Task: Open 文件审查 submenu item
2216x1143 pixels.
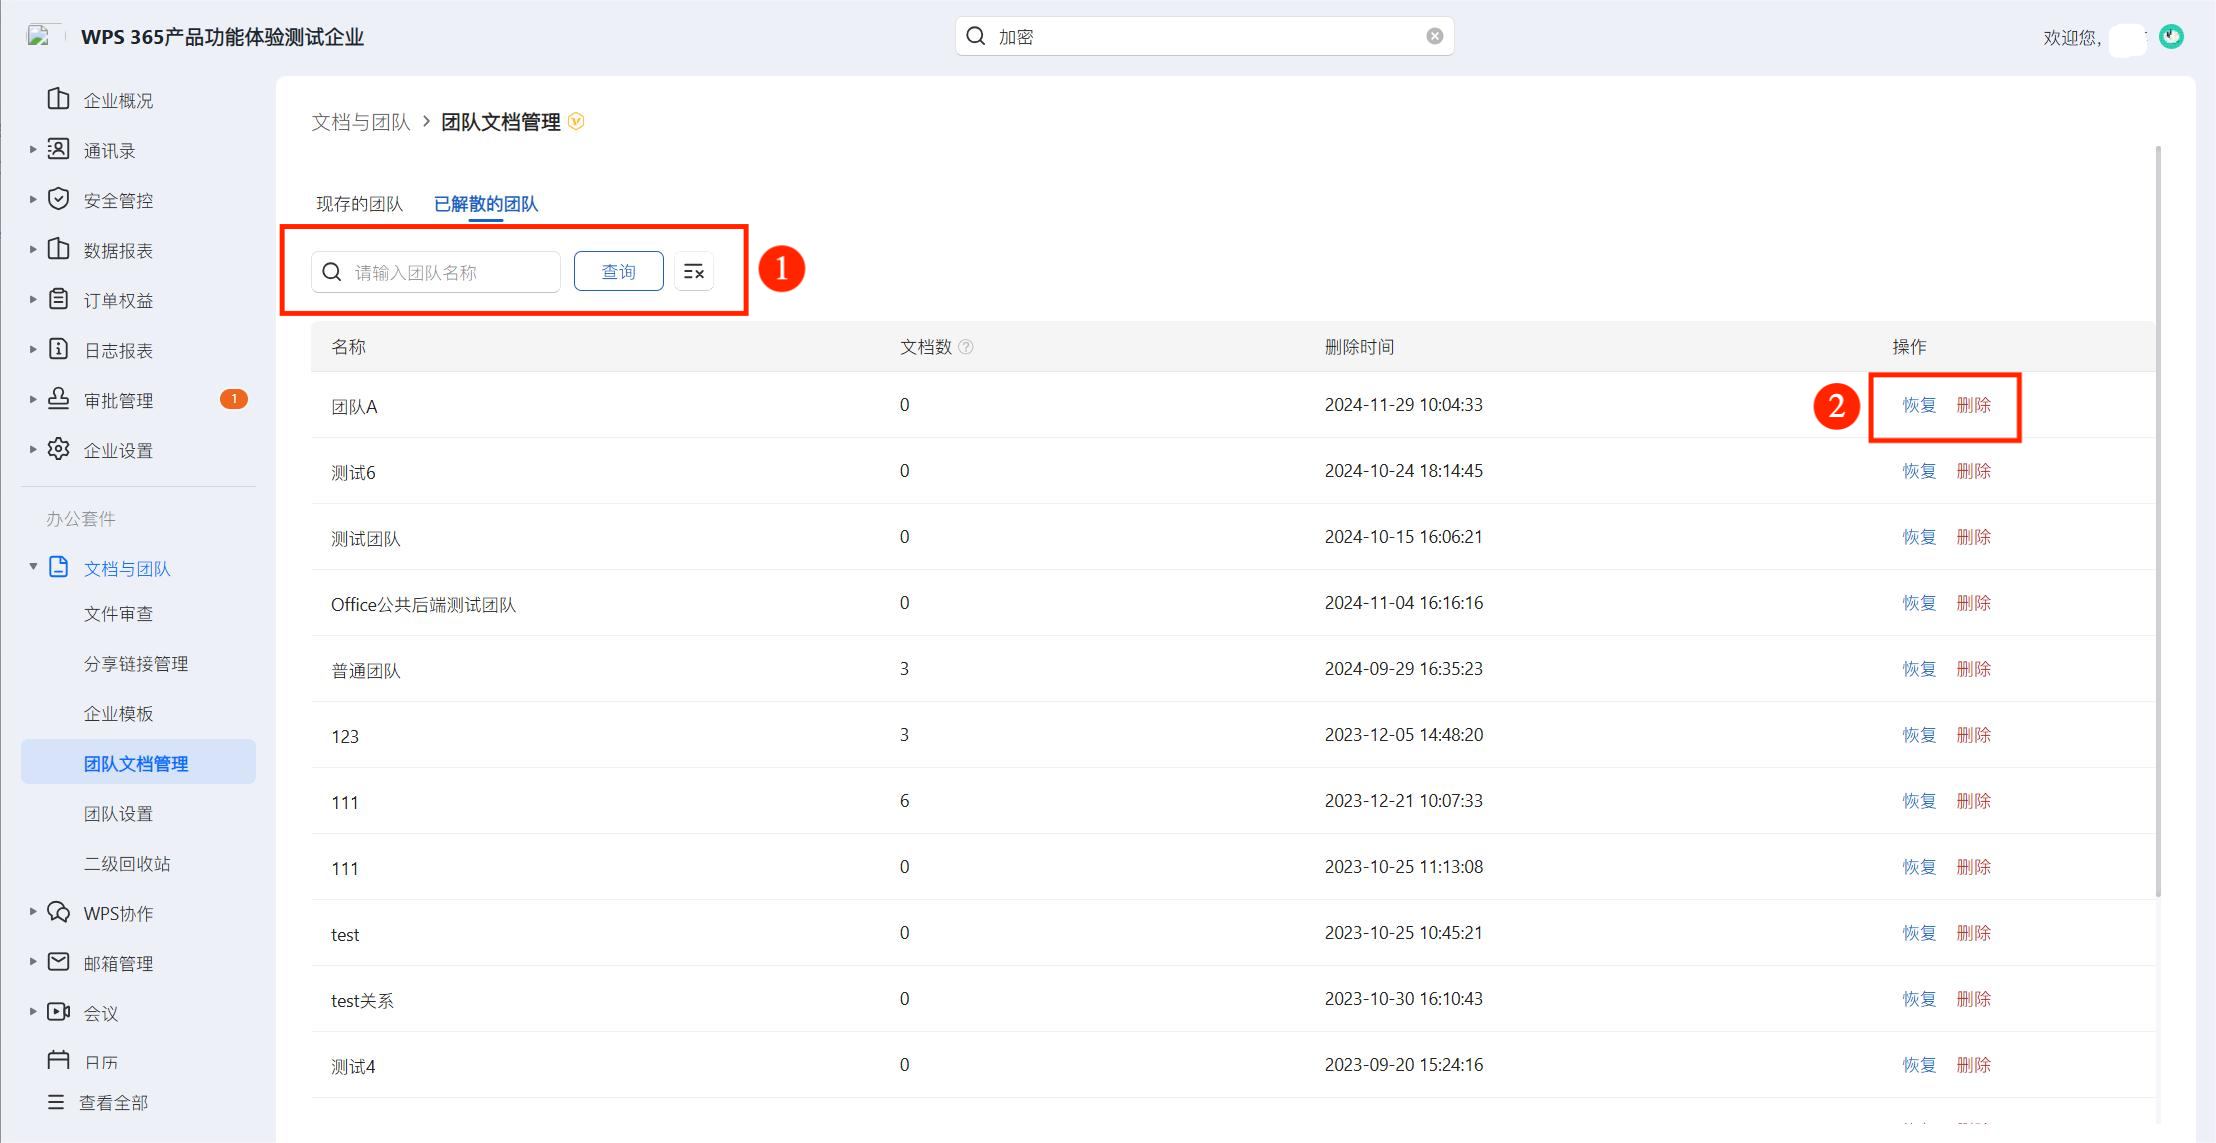Action: pos(118,614)
